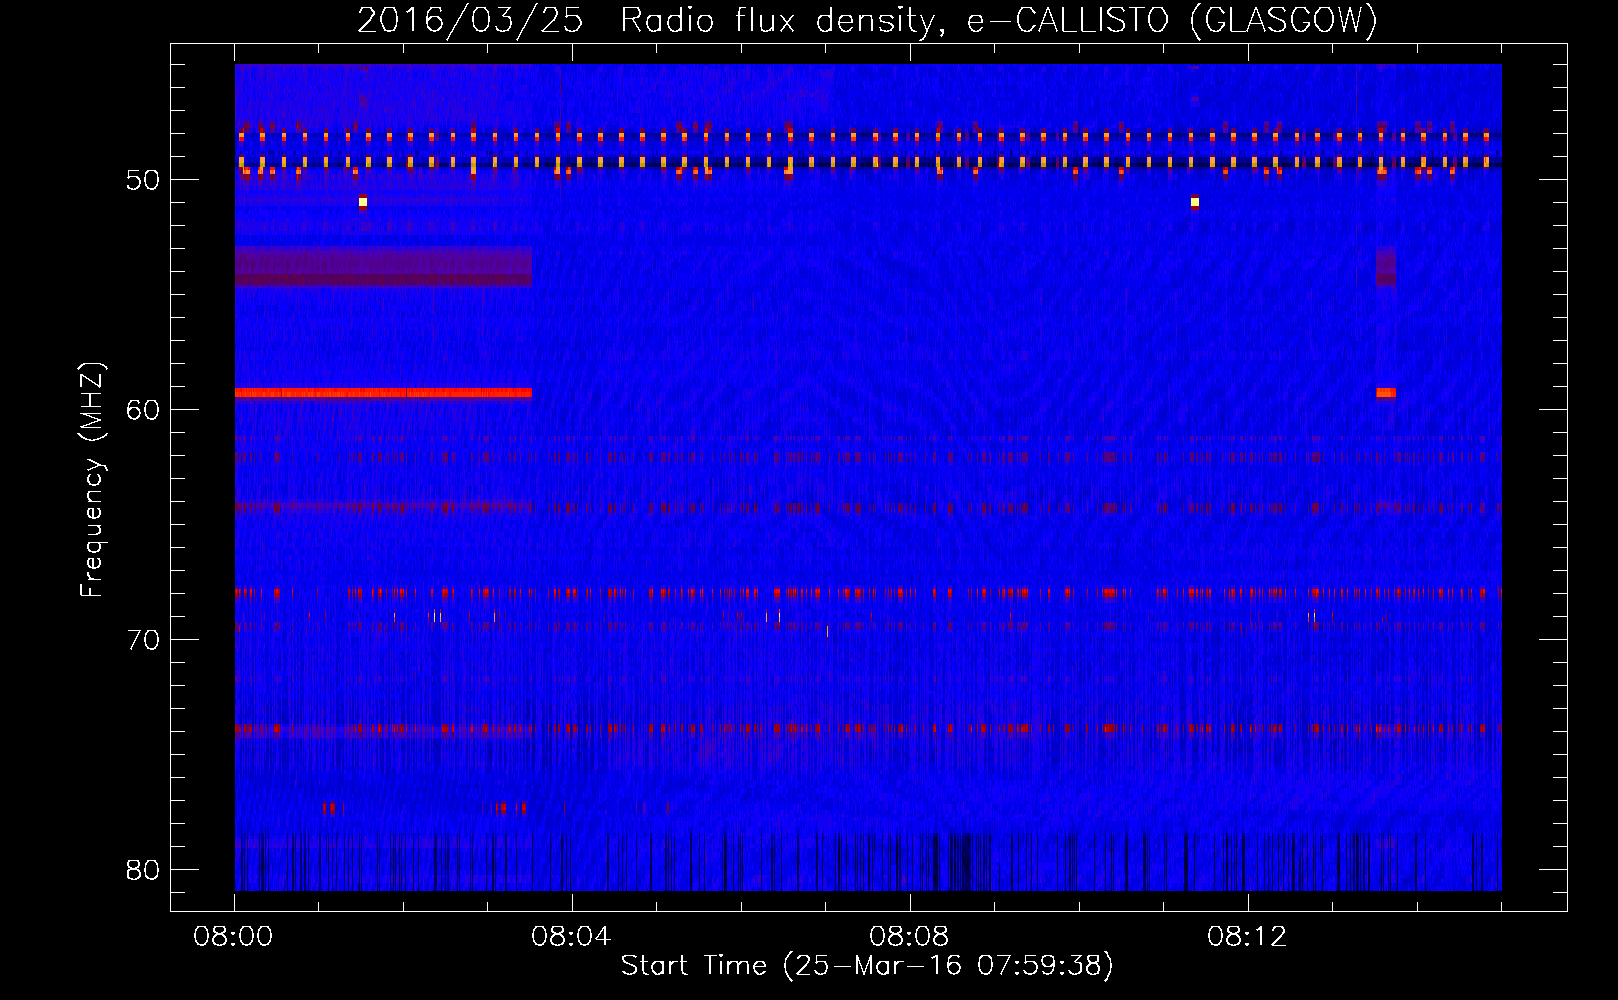1618x1000 pixels.
Task: Click the short red burst near 08:13:30 at 59 MHz
Action: point(1385,393)
